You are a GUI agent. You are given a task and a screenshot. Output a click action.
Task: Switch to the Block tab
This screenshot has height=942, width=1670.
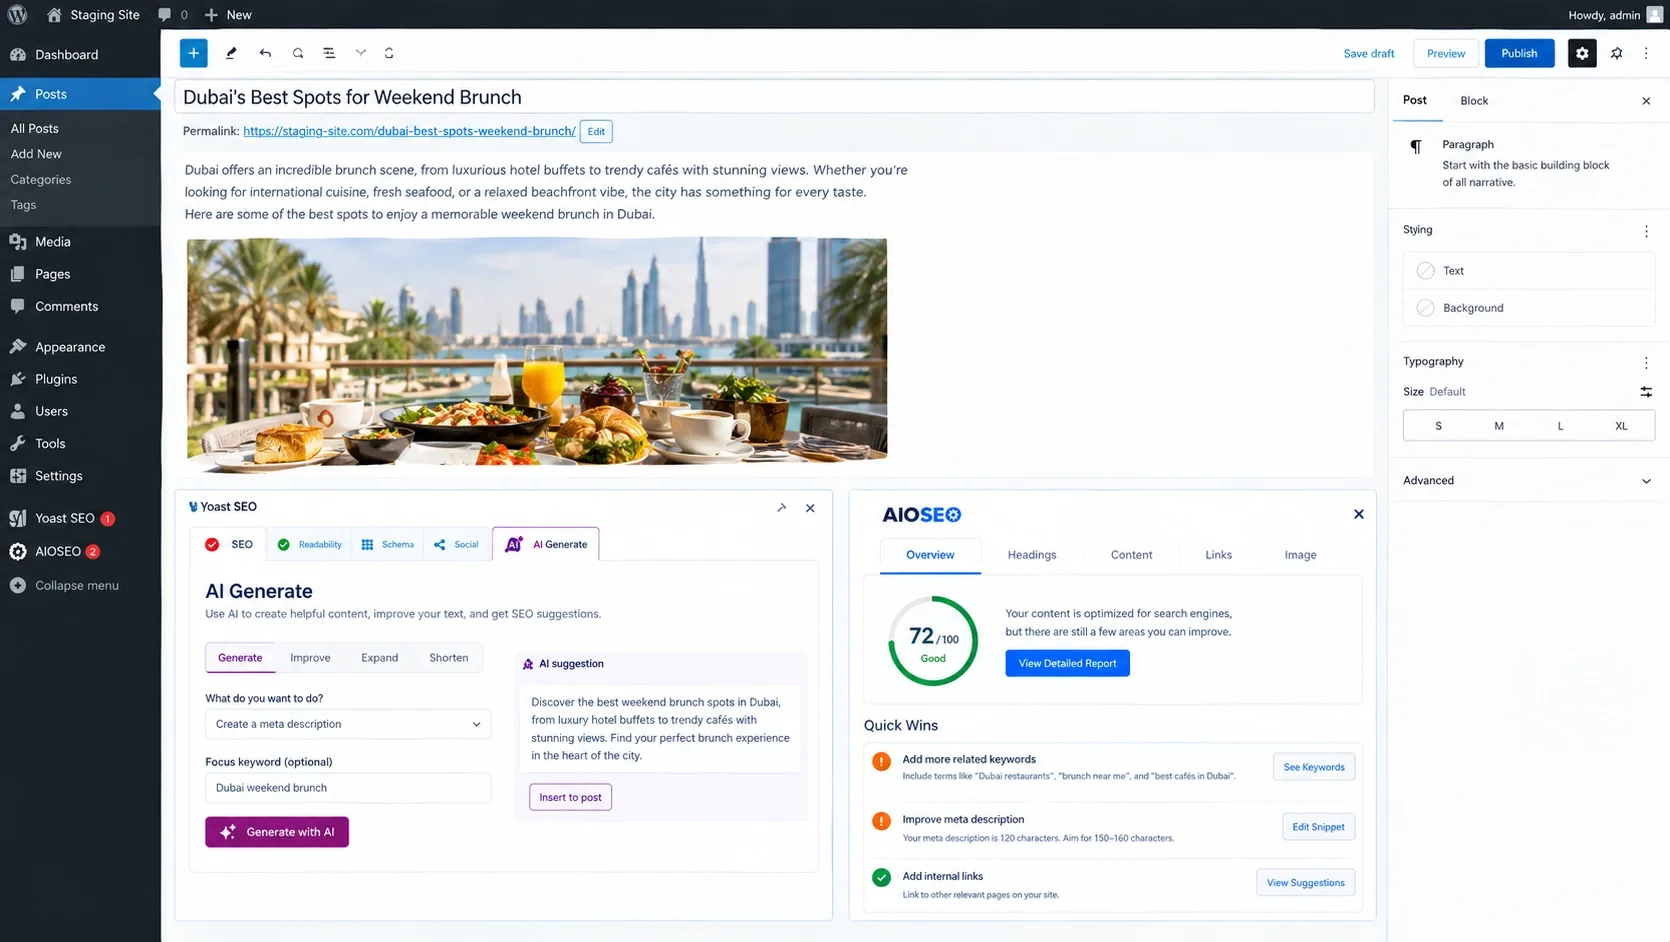1474,101
